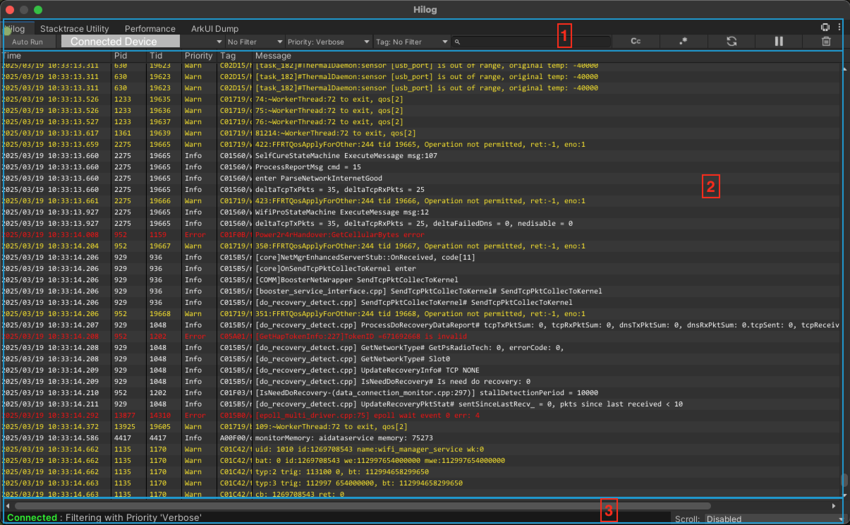Clear logs with trash icon
This screenshot has width=850, height=525.
click(826, 42)
